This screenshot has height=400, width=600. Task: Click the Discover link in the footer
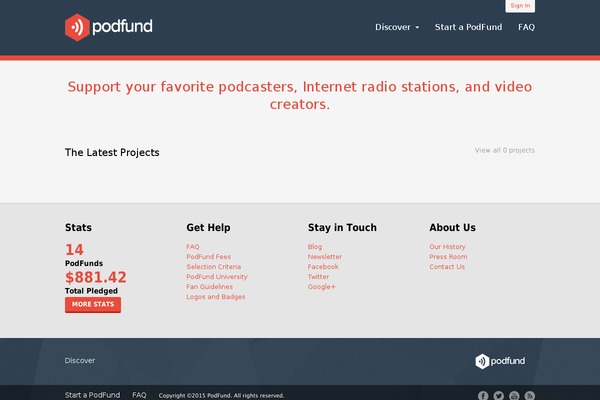click(80, 360)
